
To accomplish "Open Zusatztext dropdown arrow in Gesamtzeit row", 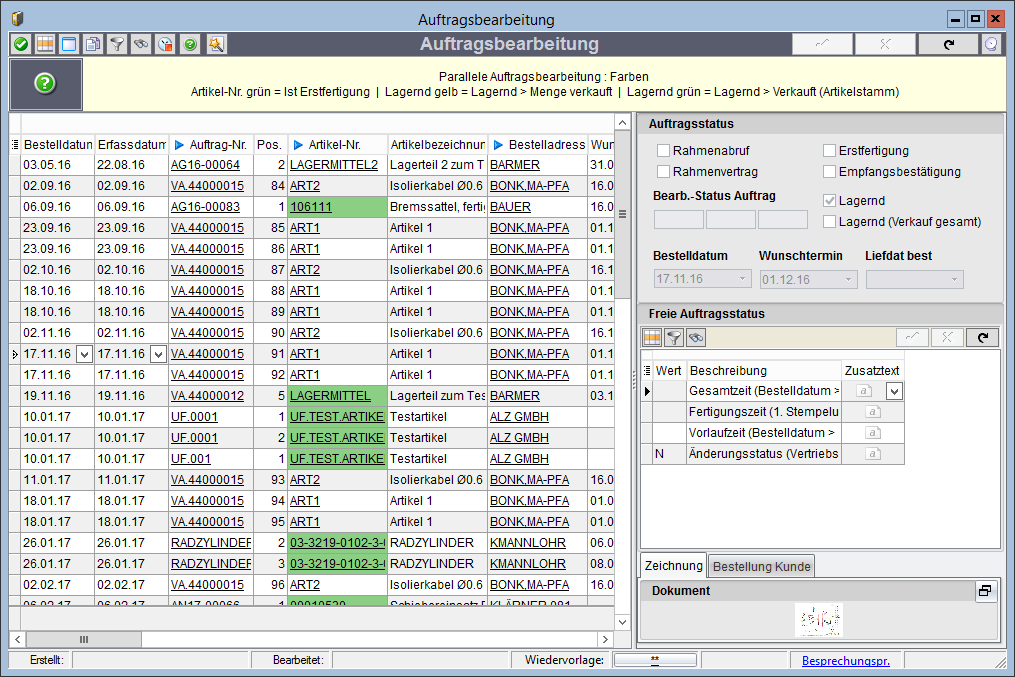I will 894,391.
